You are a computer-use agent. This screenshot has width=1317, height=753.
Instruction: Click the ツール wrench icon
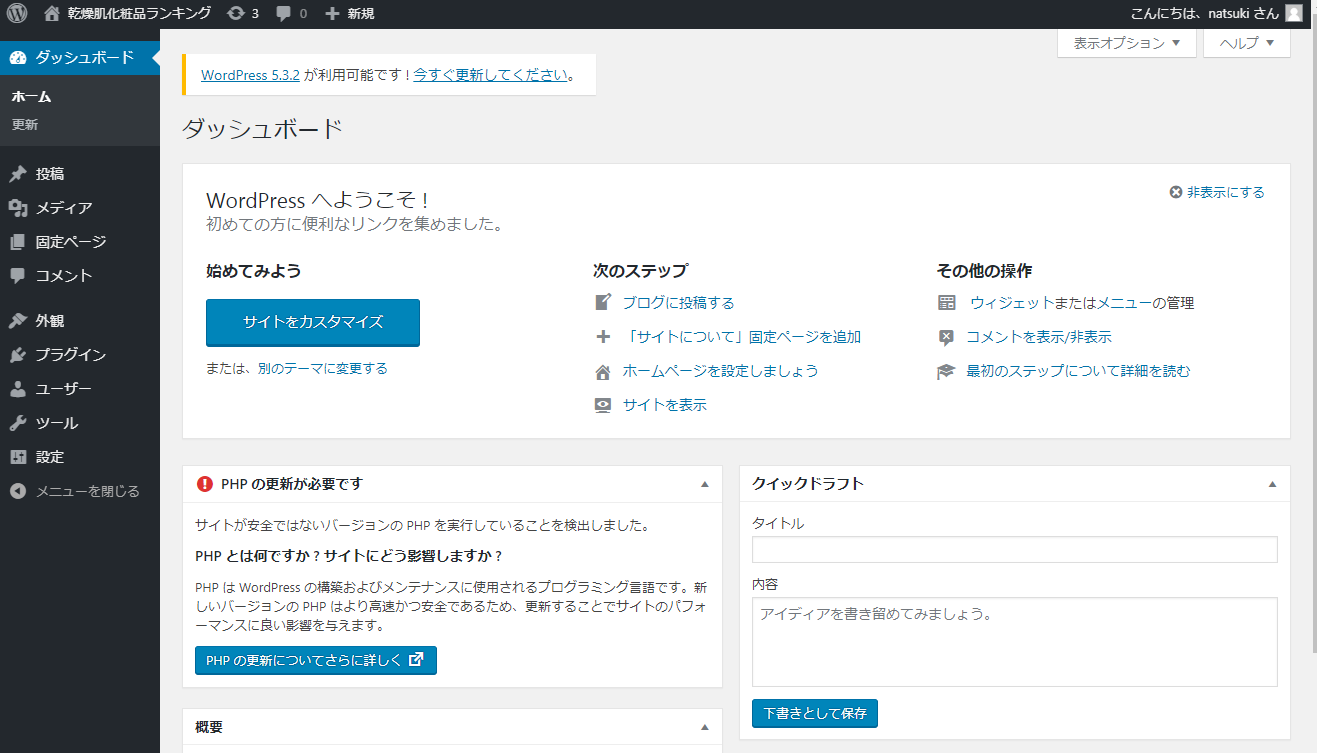(18, 423)
